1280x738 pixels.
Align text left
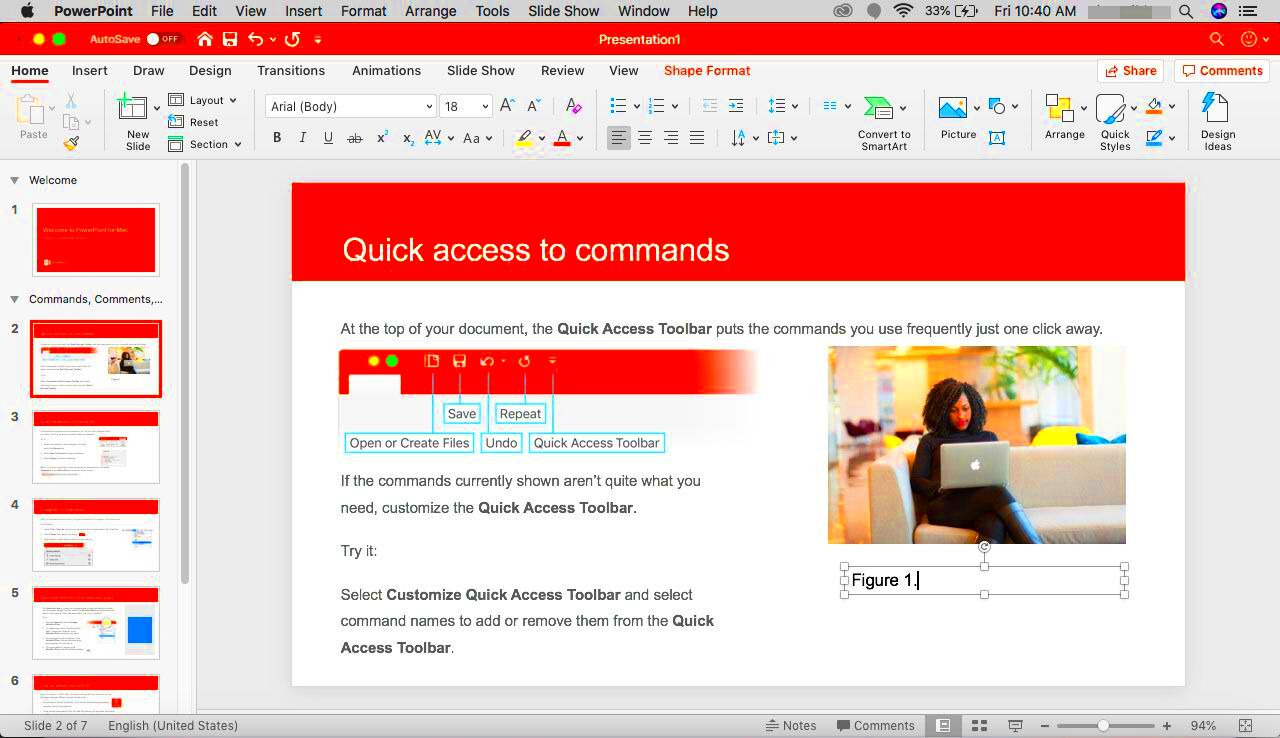pyautogui.click(x=619, y=138)
